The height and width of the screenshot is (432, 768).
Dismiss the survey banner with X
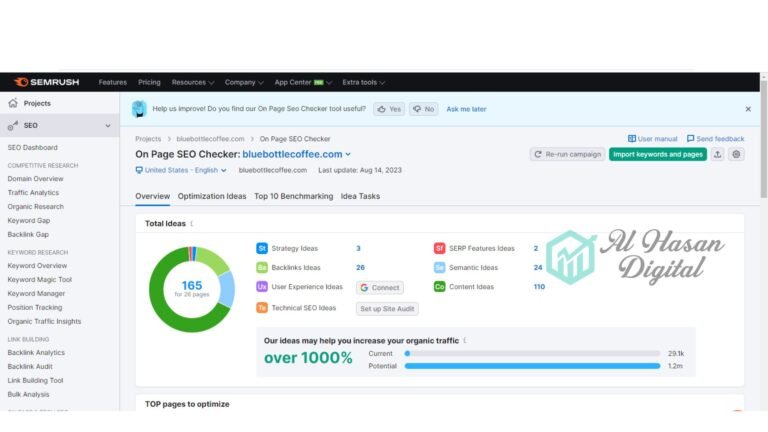coord(747,109)
